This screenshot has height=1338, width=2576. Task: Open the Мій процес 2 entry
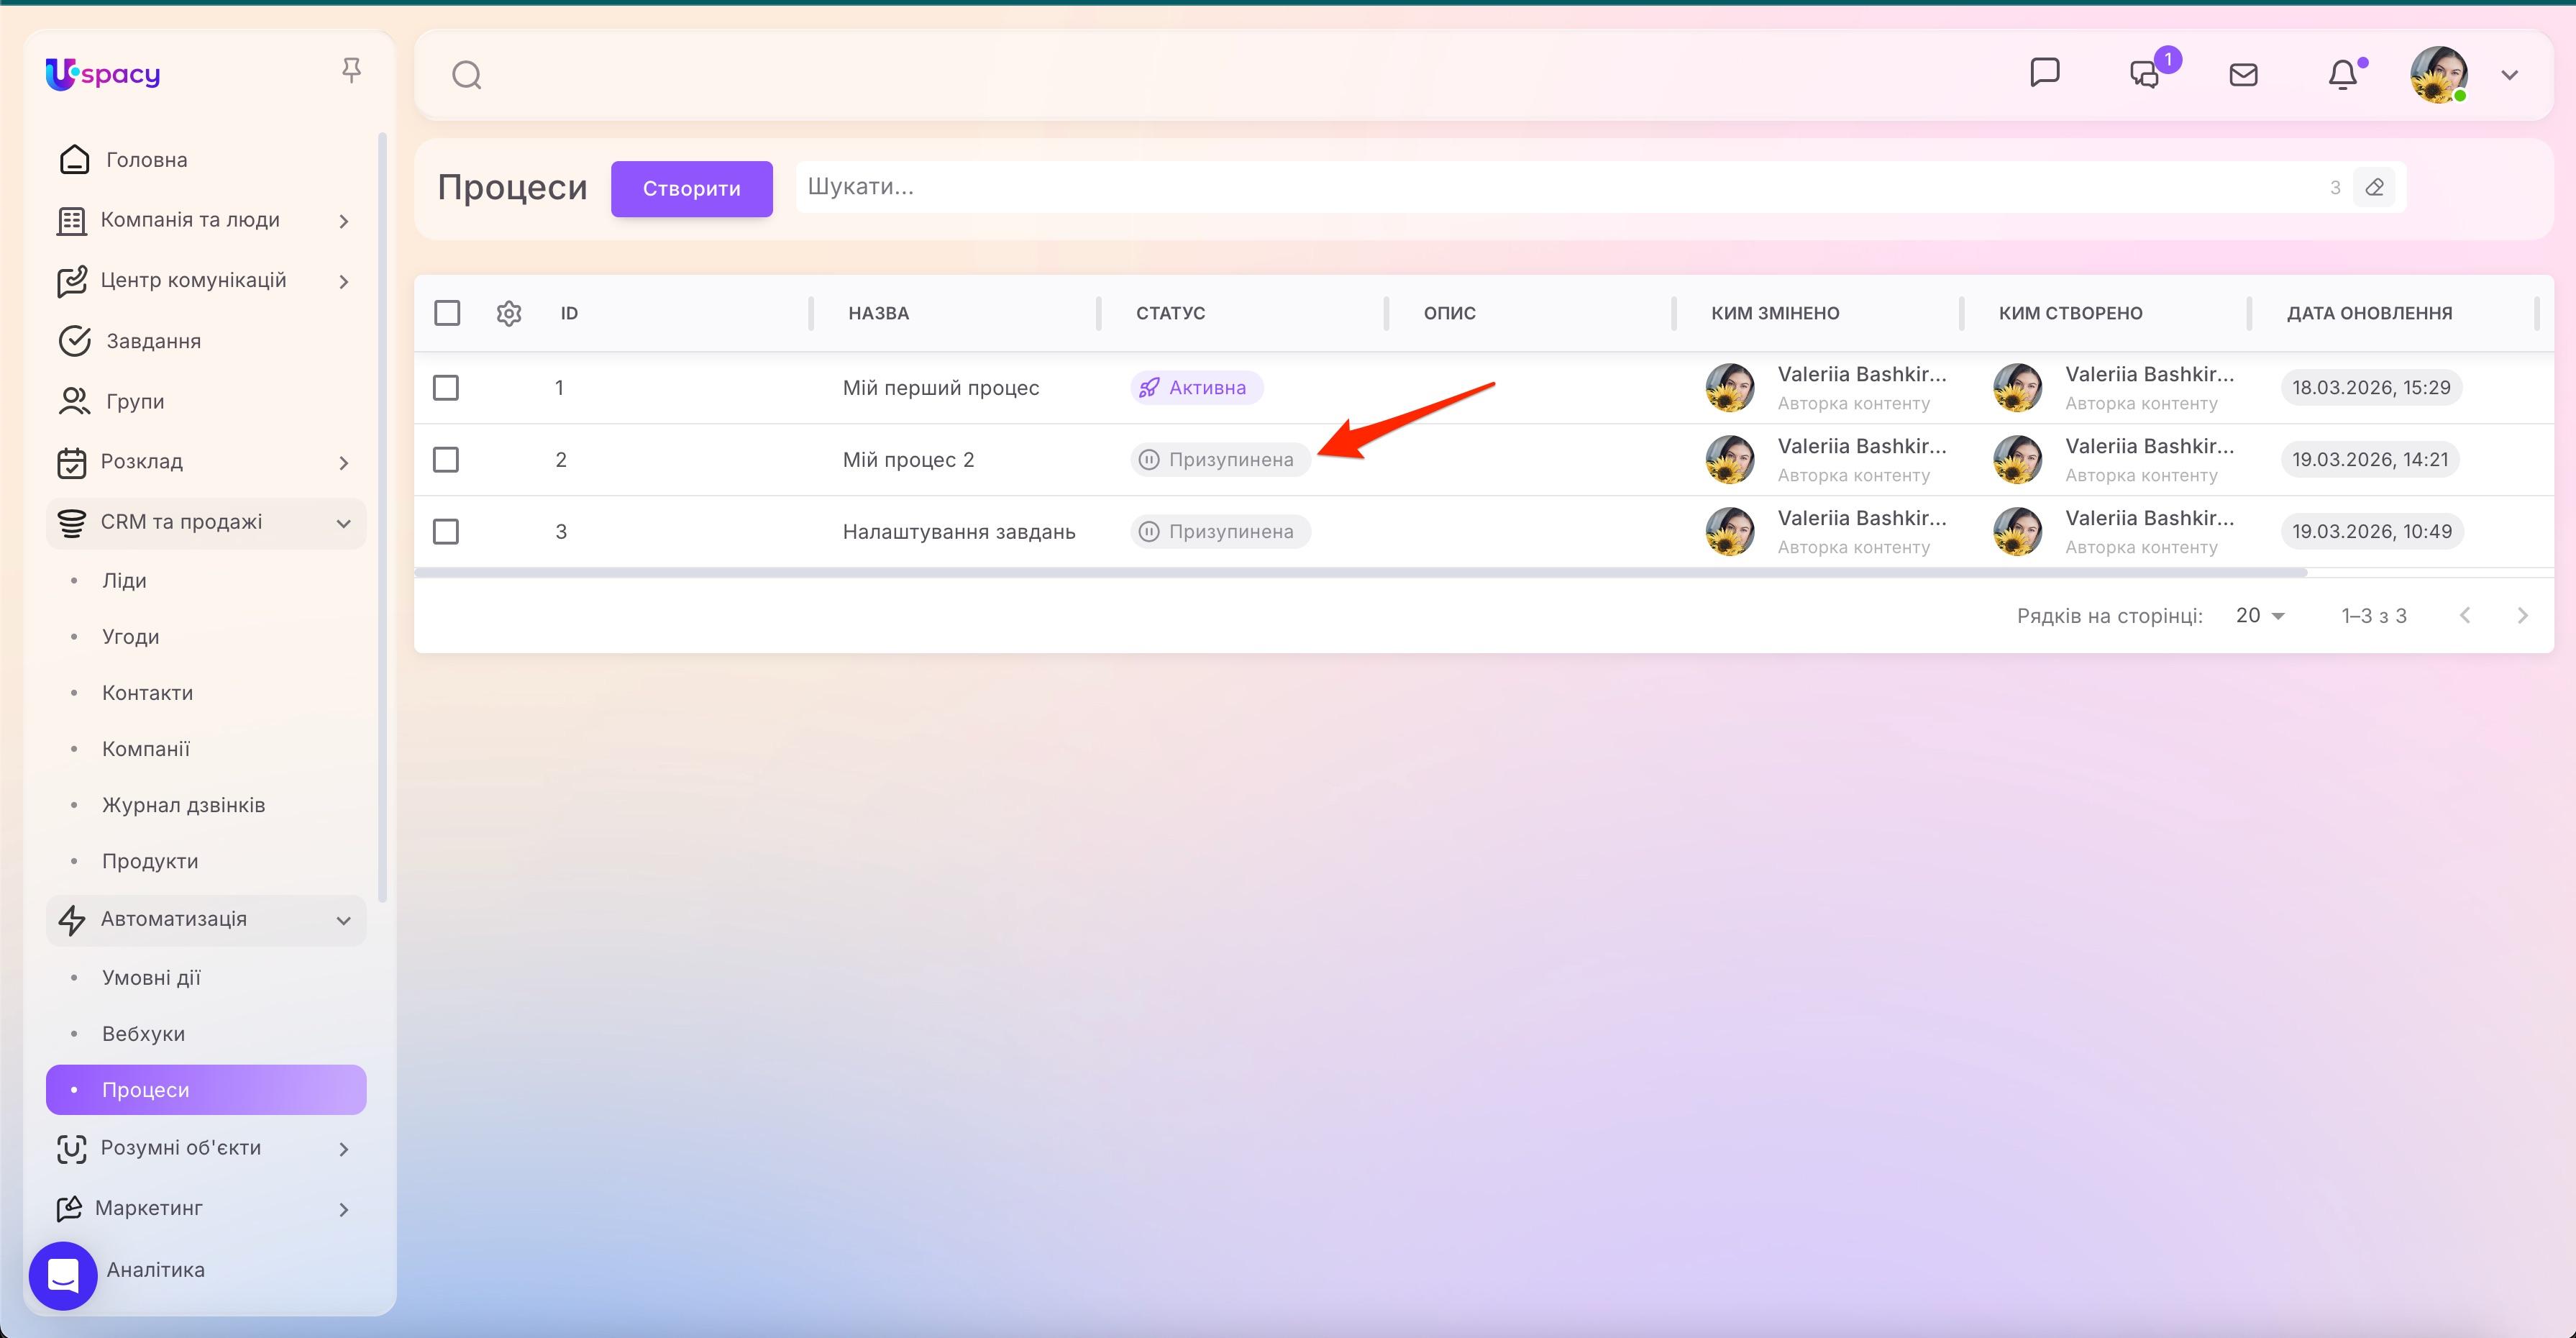908,460
